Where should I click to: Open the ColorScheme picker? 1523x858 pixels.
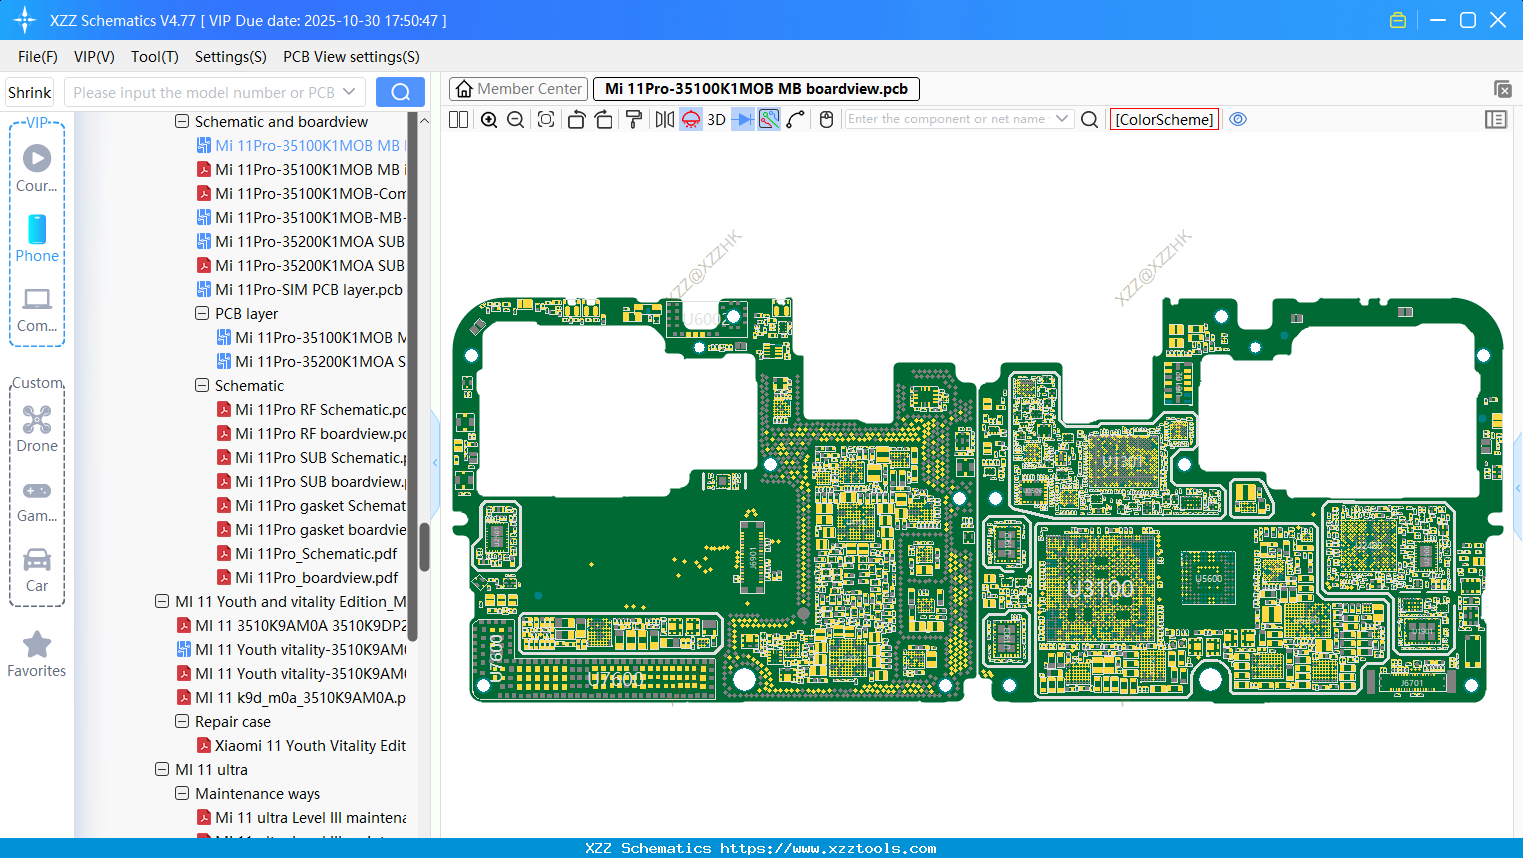(x=1163, y=119)
